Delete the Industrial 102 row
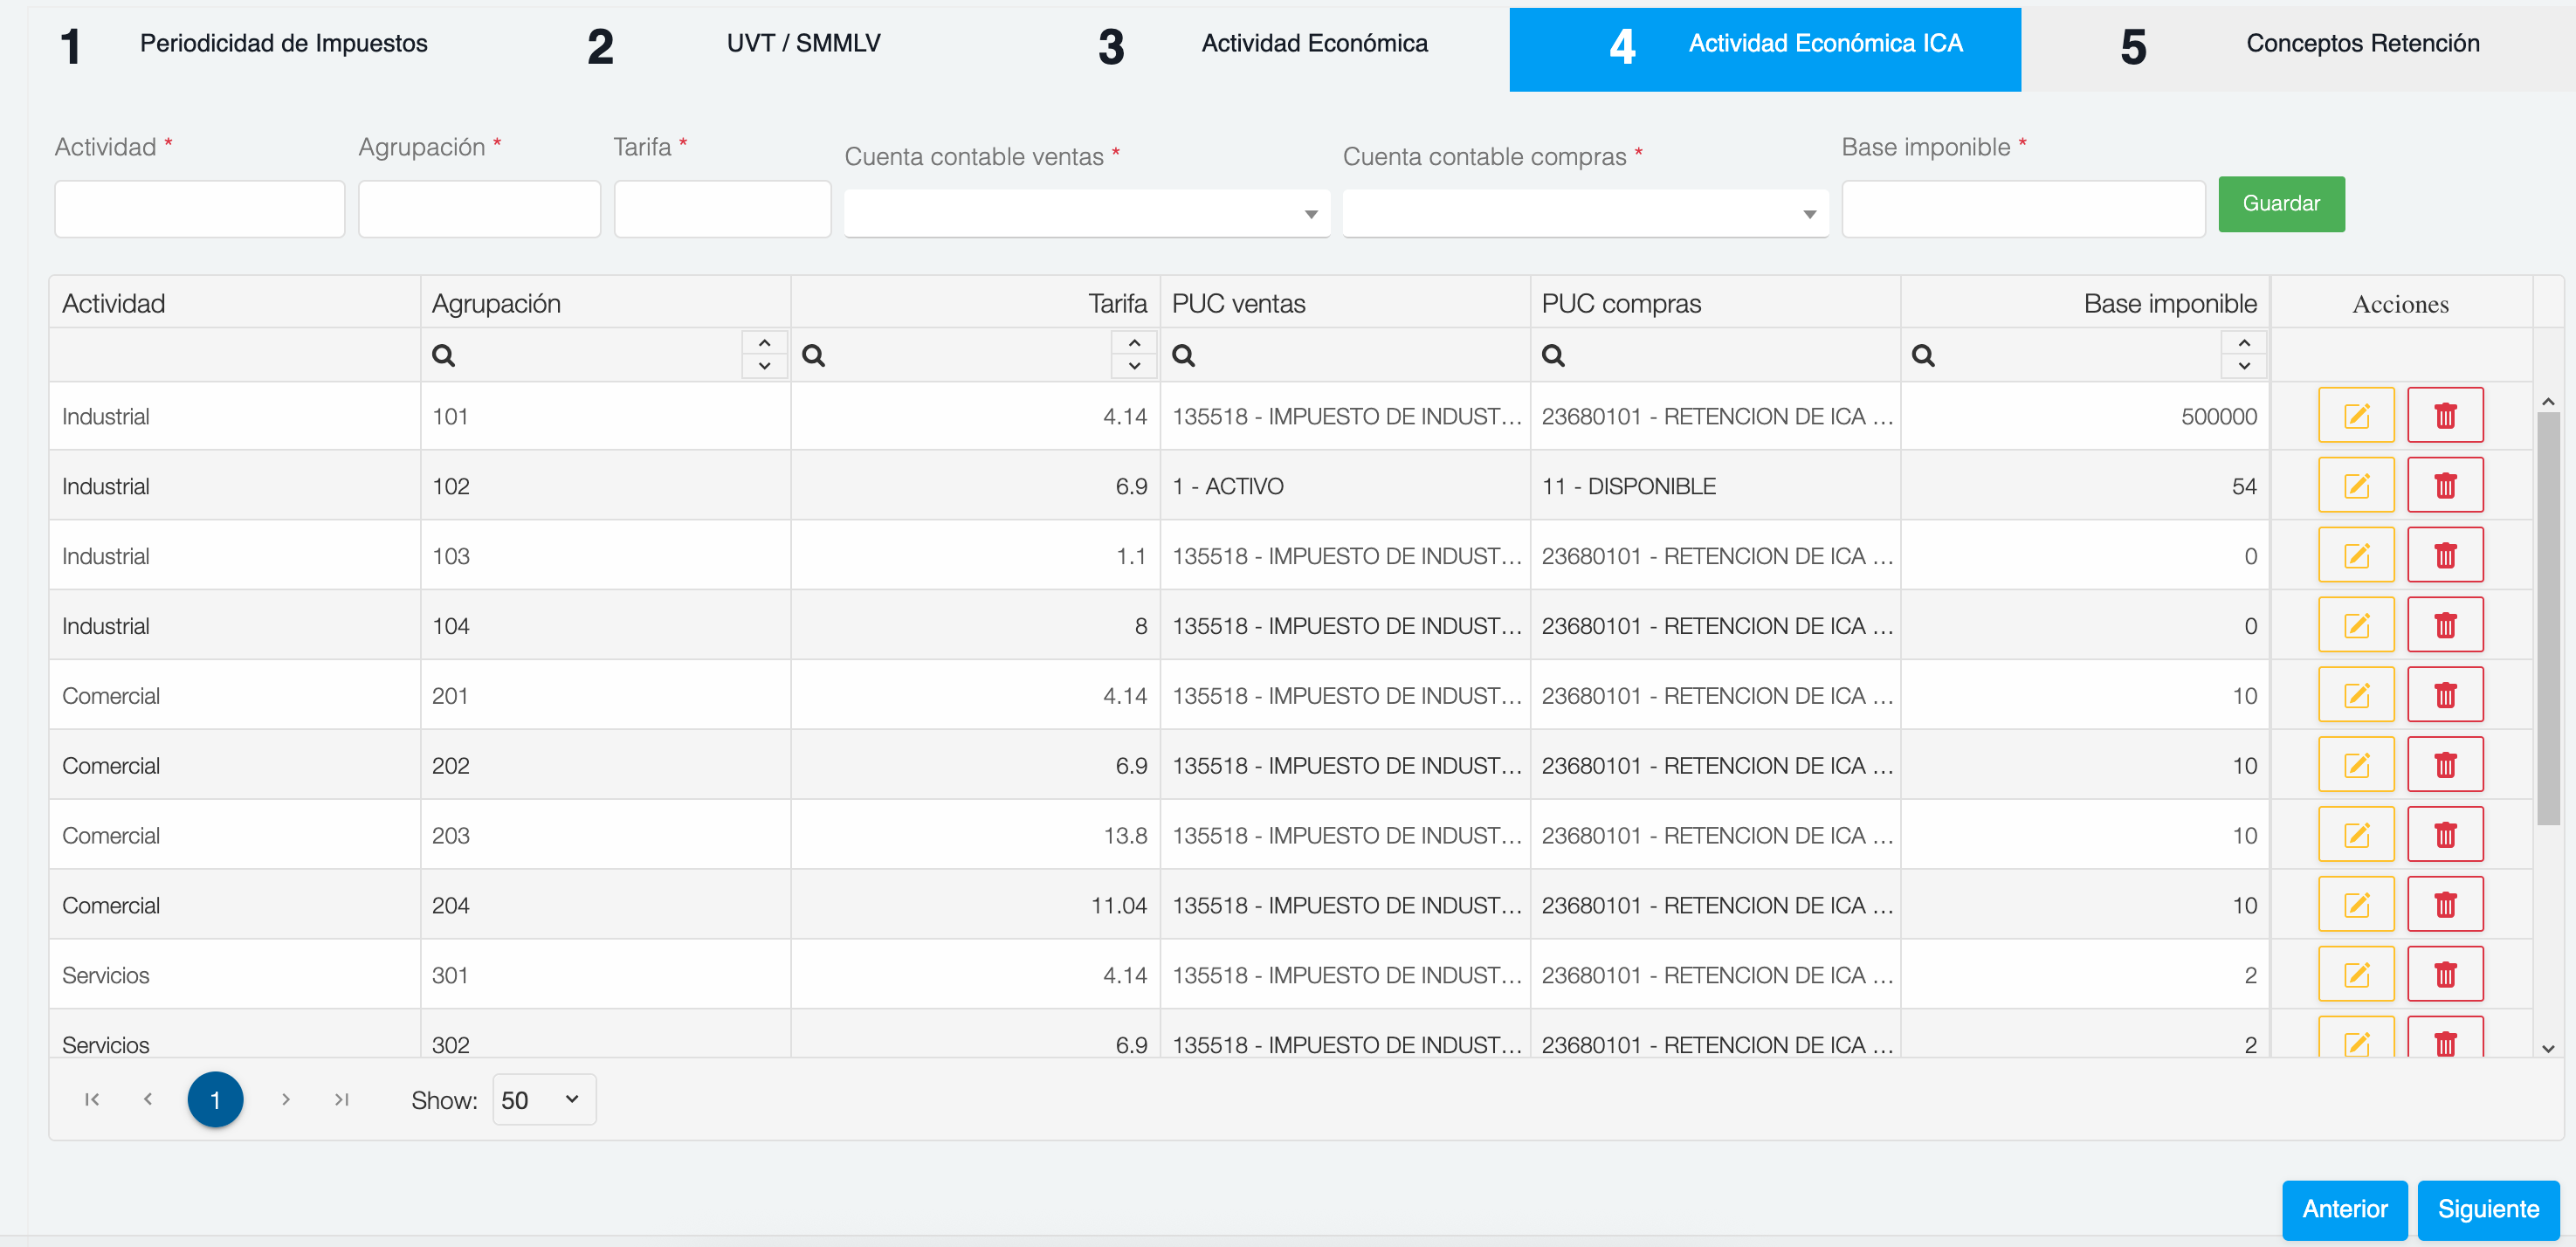 pos(2445,485)
